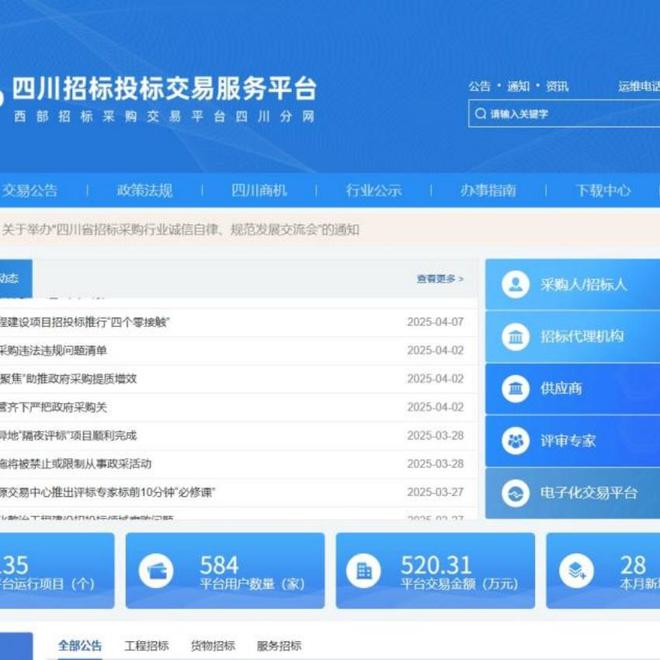Click the 平台运行项目 stat card

pos(57,571)
